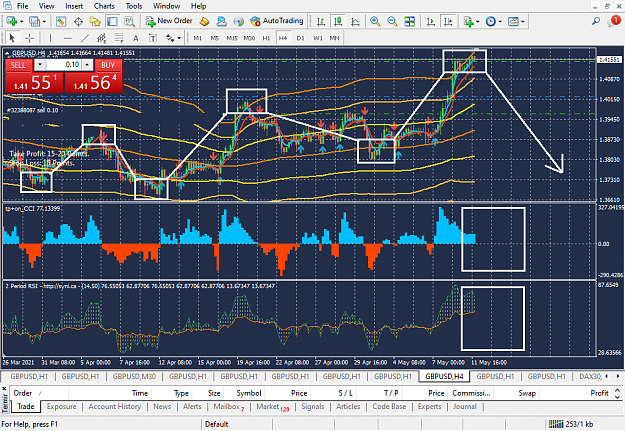The width and height of the screenshot is (625, 431).
Task: Open the arrows objects dropdown
Action: coord(173,38)
